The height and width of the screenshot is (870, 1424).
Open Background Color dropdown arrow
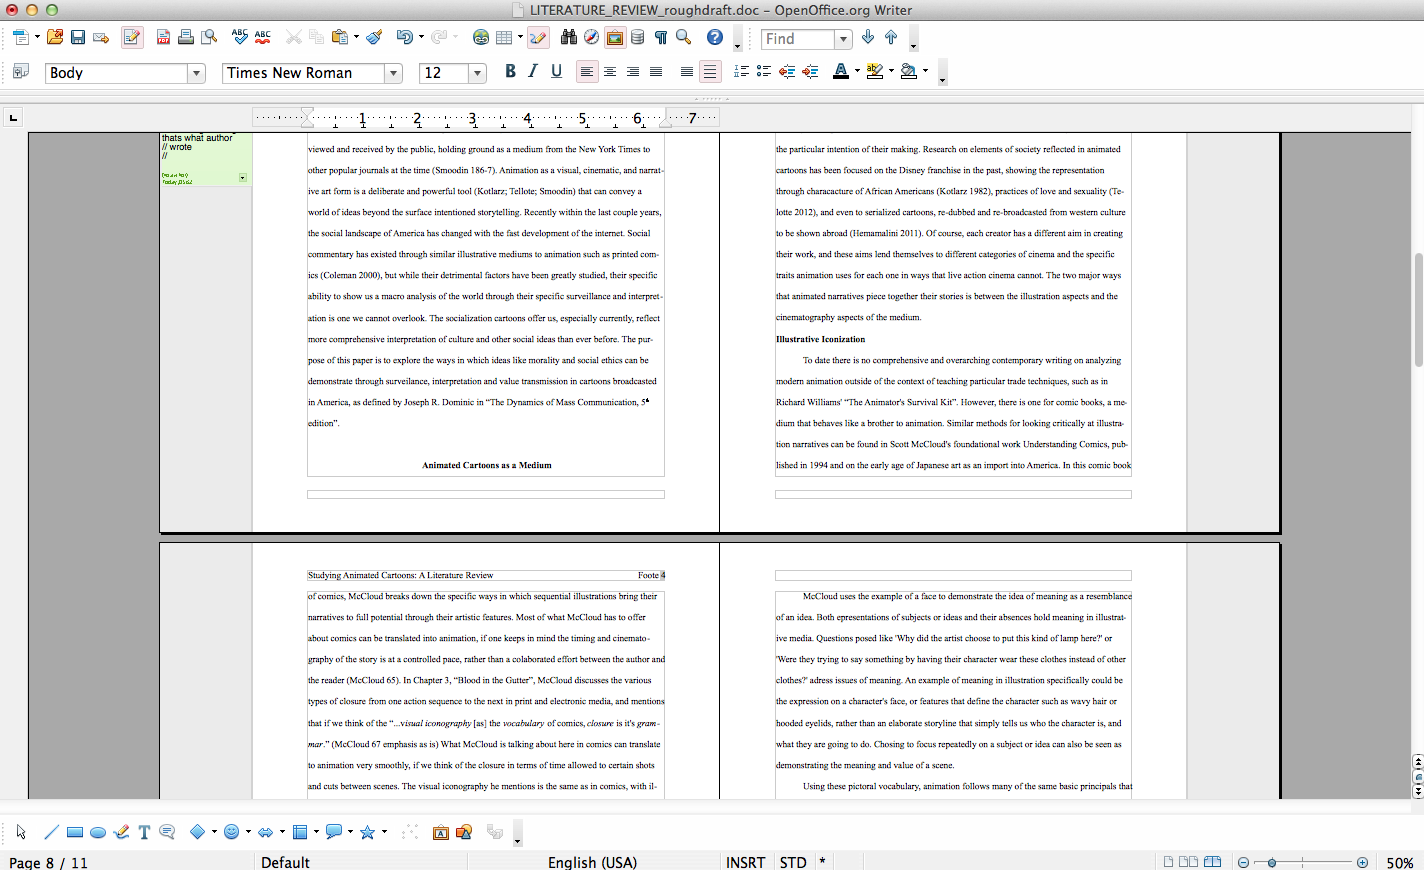925,72
